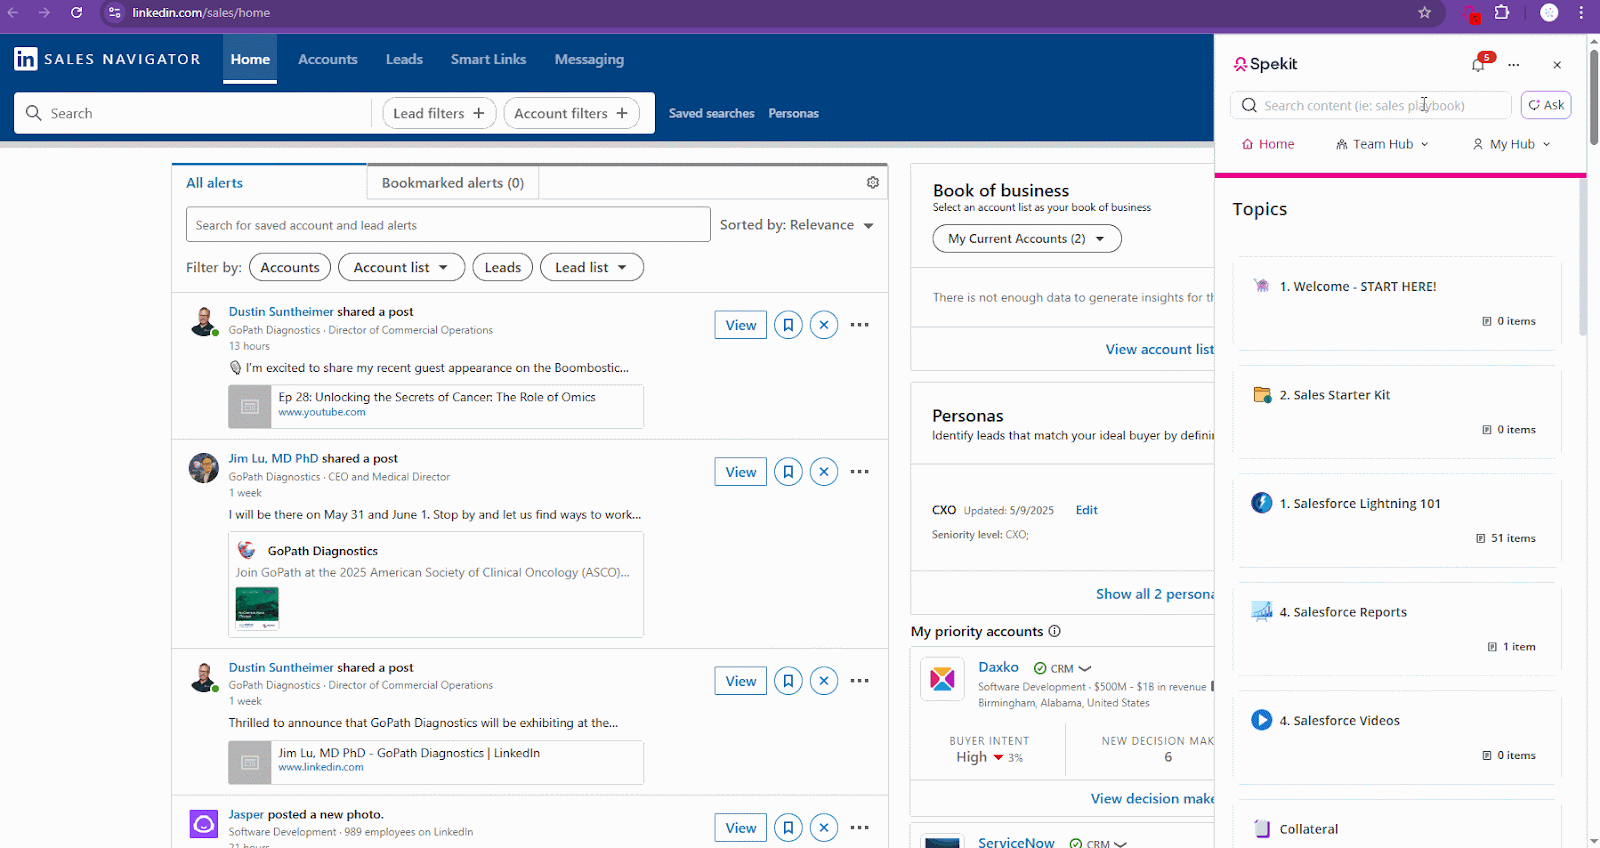
Task: Open the browser profile avatar
Action: pos(1549,13)
